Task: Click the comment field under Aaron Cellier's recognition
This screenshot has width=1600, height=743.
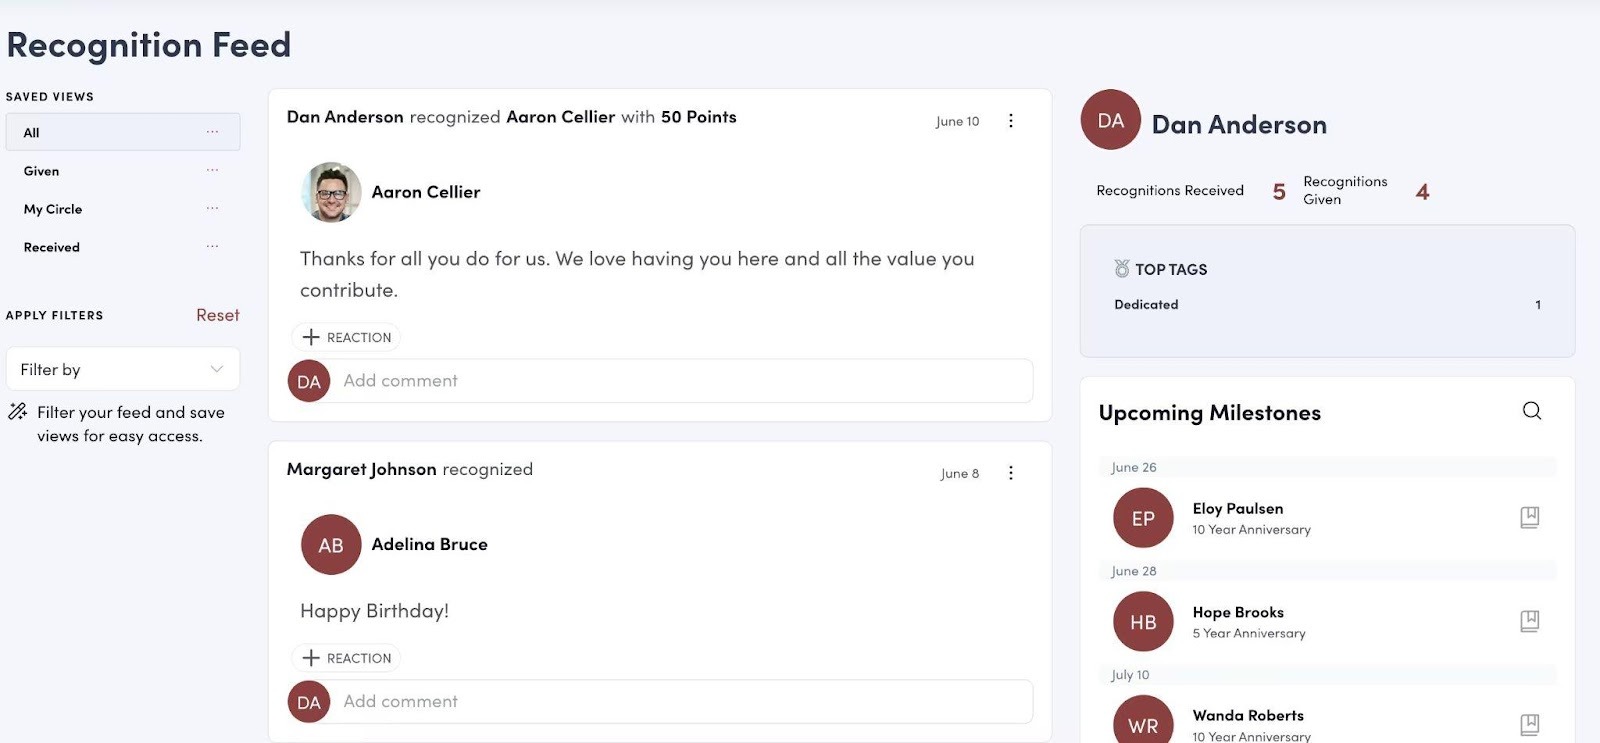Action: pos(680,381)
